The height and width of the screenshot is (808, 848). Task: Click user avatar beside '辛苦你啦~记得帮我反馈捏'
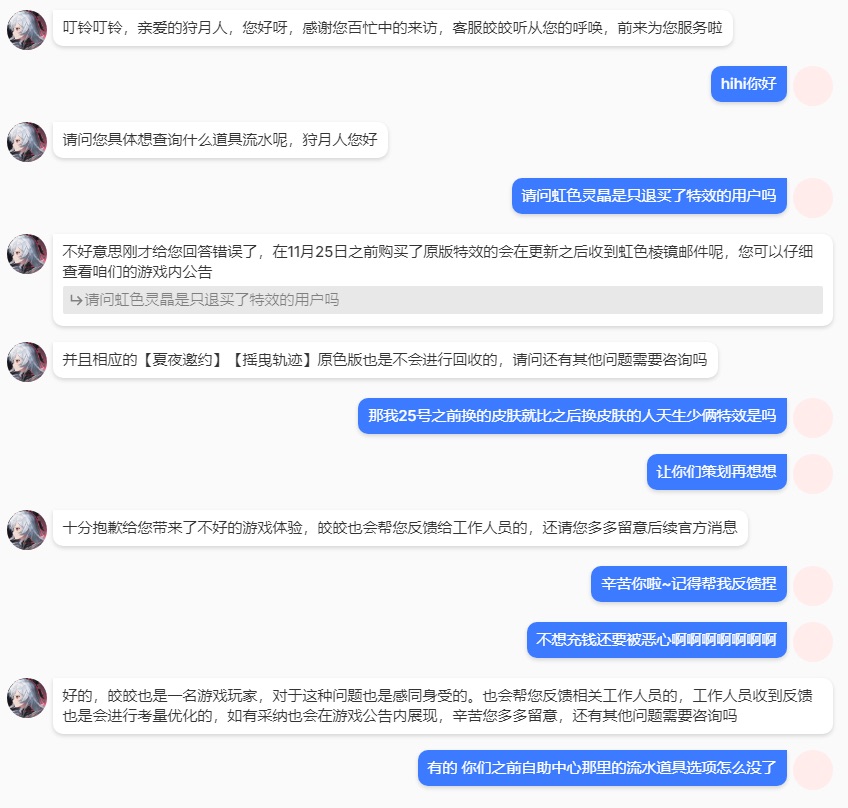tap(813, 586)
